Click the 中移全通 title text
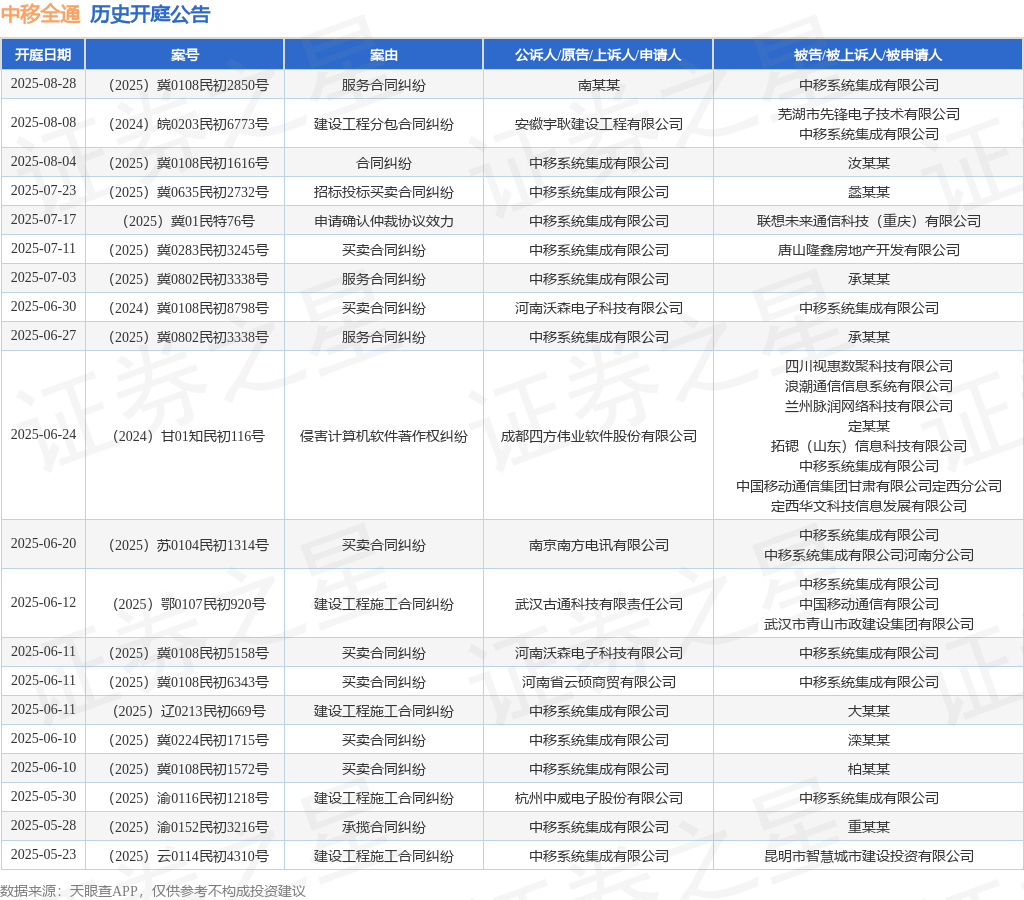The width and height of the screenshot is (1024, 900). tap(40, 14)
